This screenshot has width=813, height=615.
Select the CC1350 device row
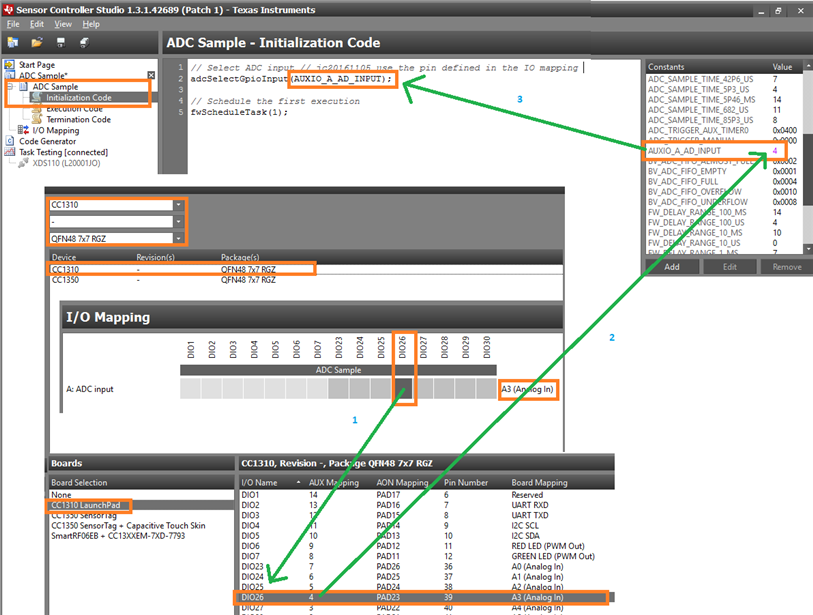pos(306,280)
